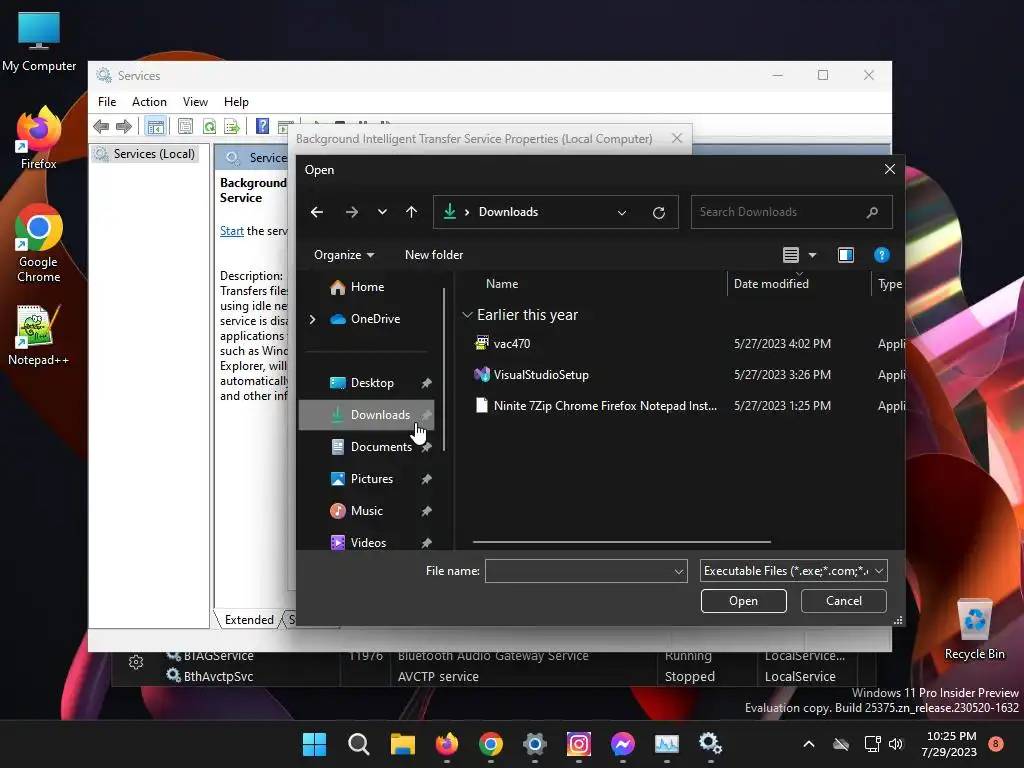Show hidden system tray icons chevron
Screen dimensions: 1024x768
pos(808,744)
